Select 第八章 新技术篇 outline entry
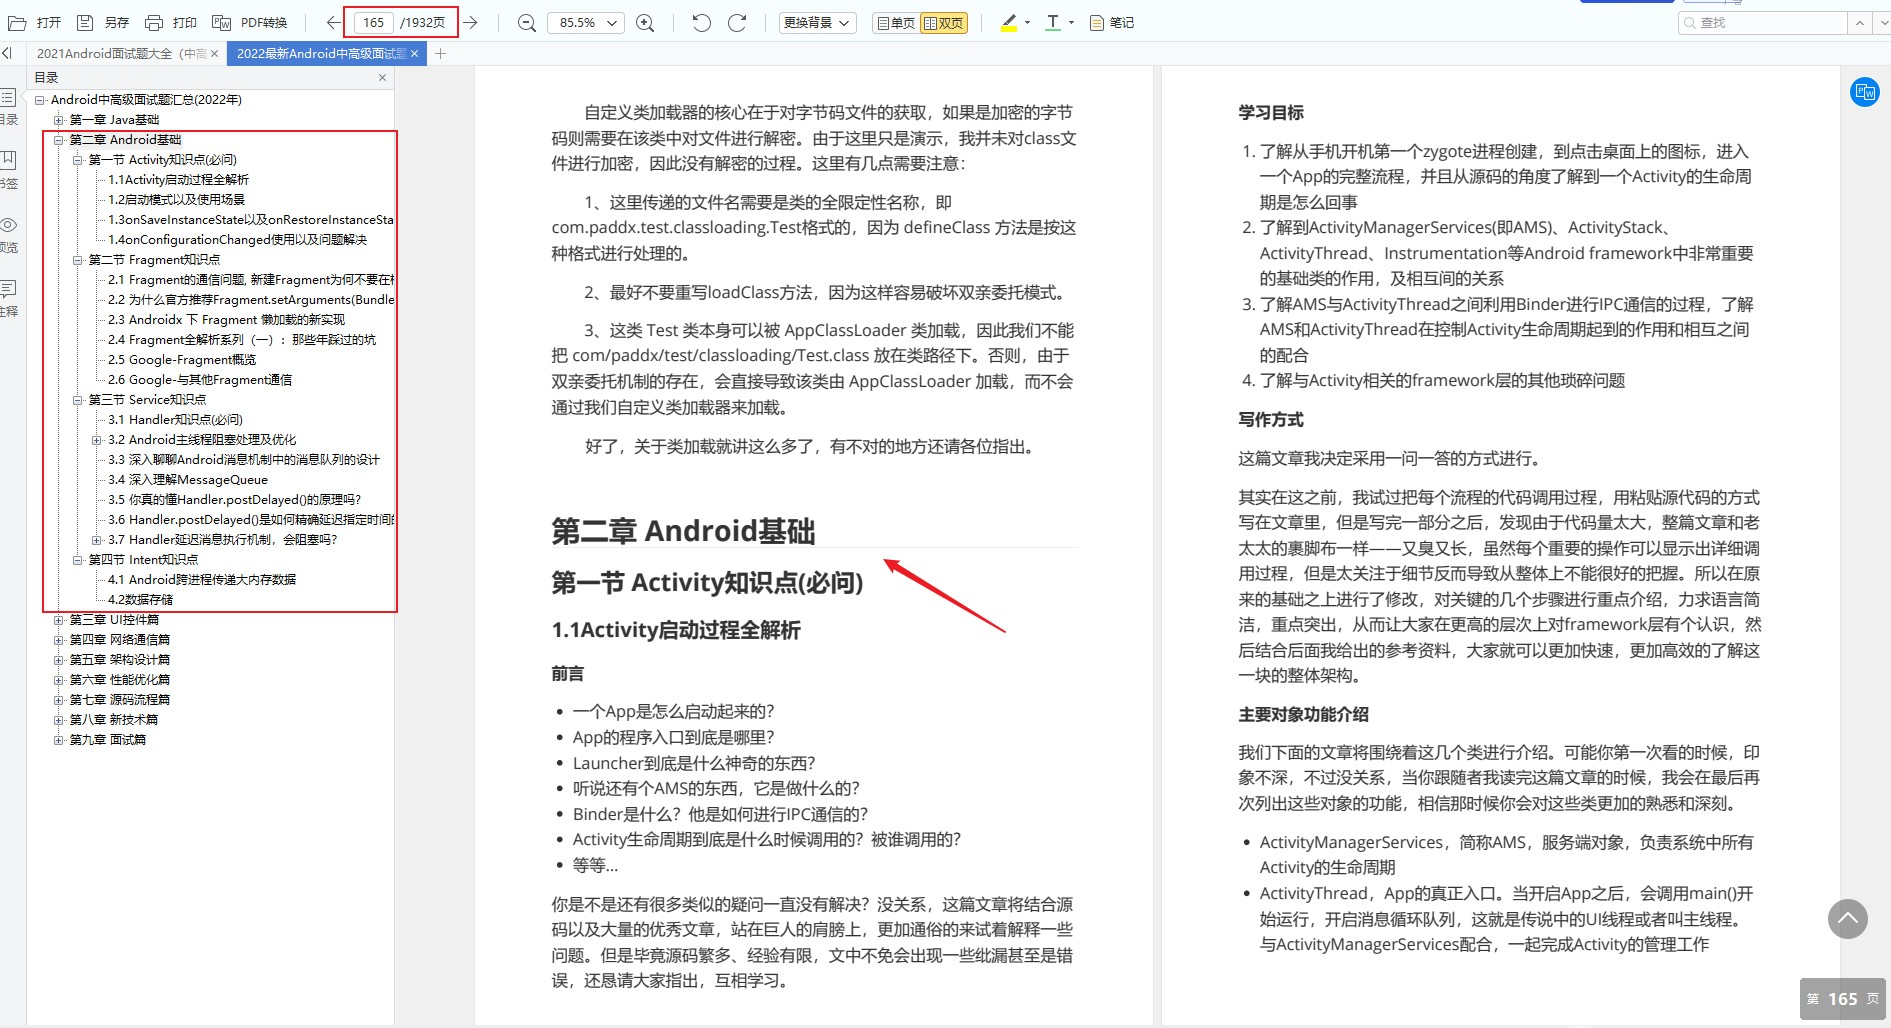Screen dimensions: 1891x1028 pos(113,720)
